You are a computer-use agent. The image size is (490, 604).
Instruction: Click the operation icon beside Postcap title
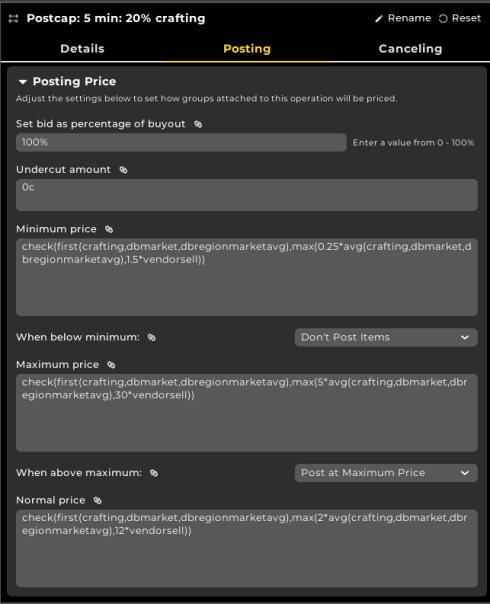[13, 18]
